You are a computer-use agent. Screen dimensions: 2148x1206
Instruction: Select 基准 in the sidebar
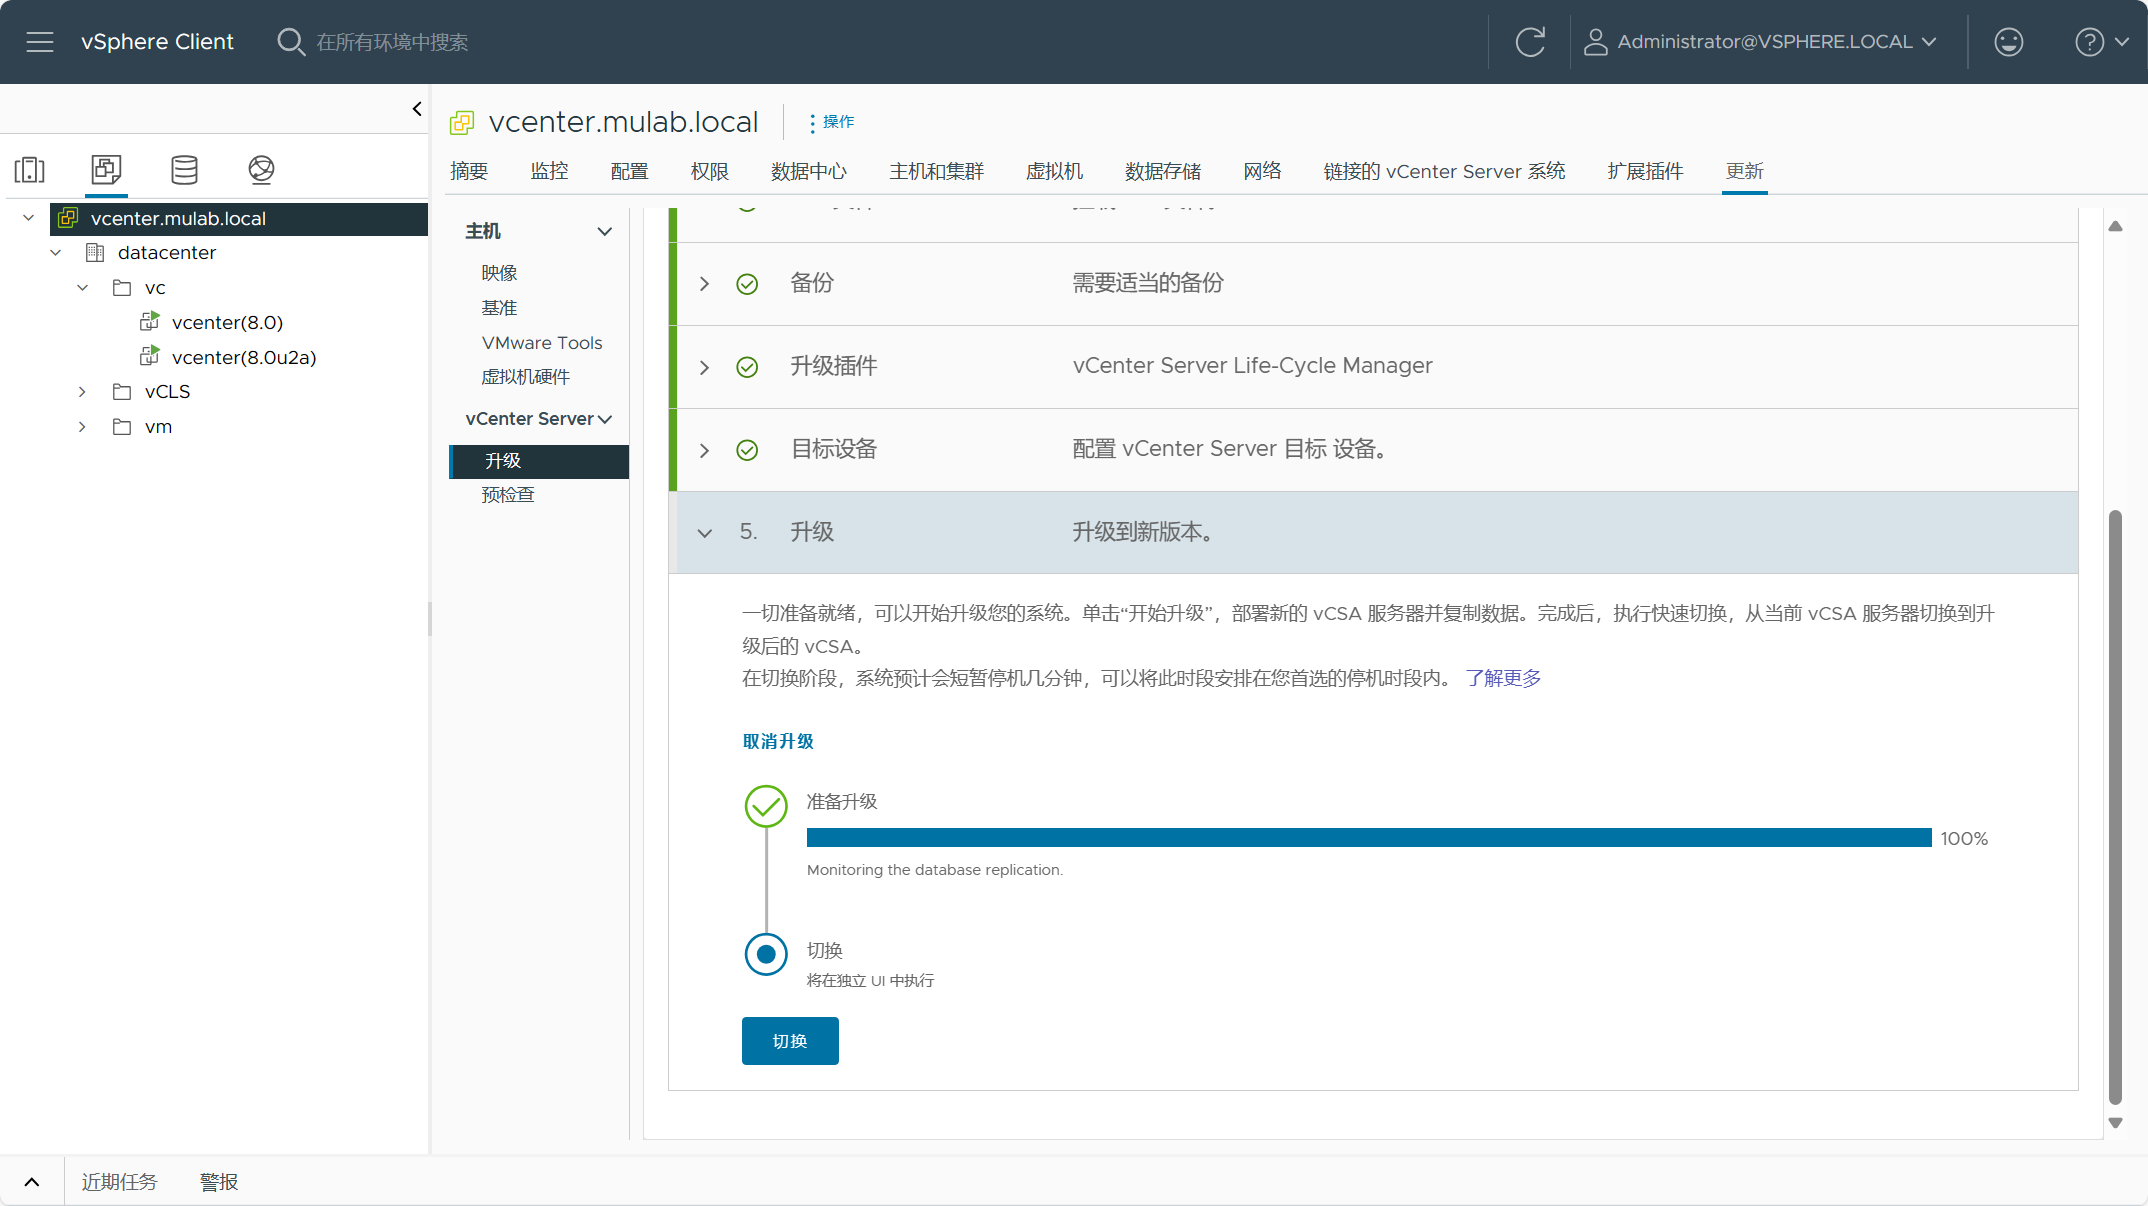click(499, 308)
